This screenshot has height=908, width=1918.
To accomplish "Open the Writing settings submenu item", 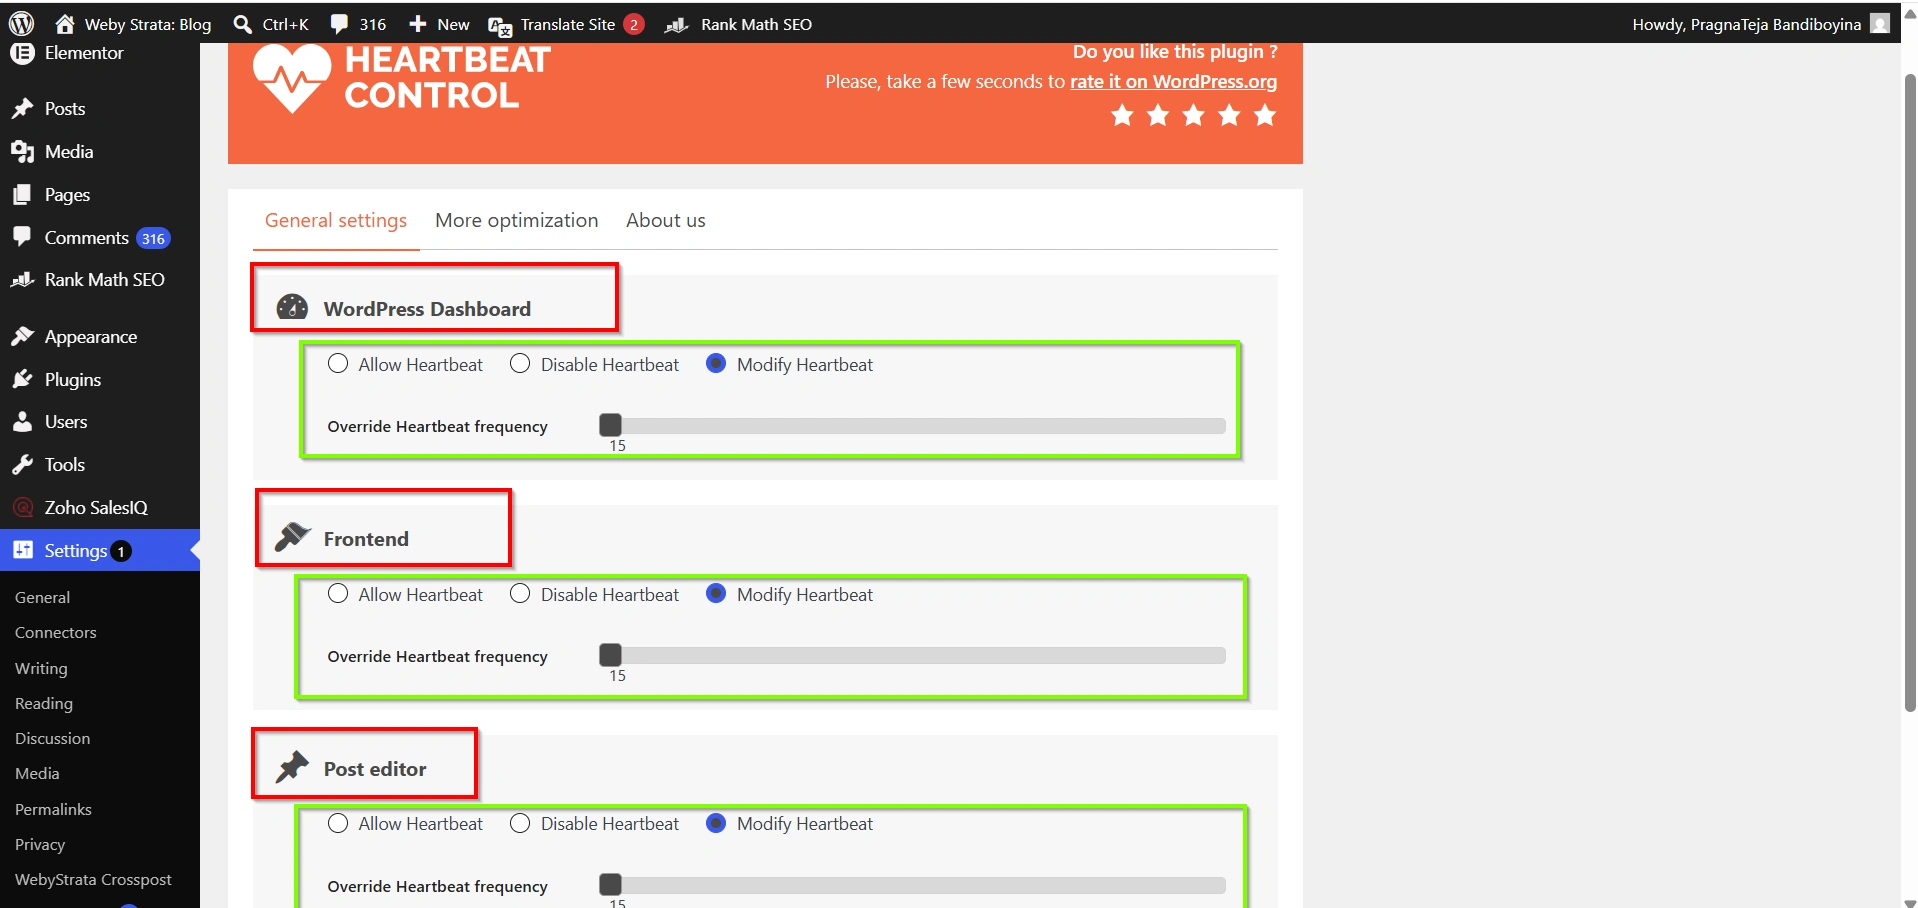I will click(41, 668).
